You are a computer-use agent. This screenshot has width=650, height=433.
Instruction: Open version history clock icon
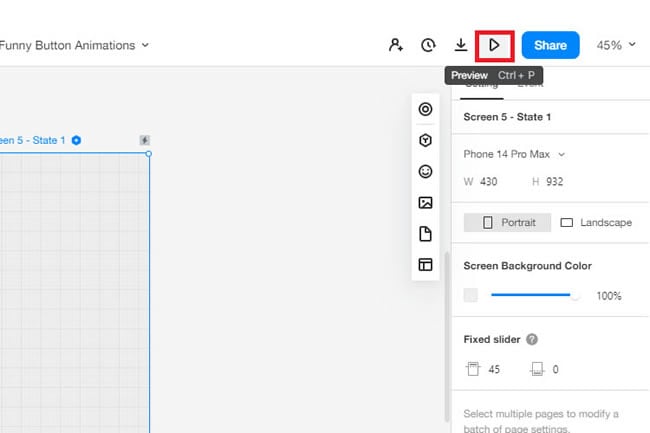click(428, 45)
